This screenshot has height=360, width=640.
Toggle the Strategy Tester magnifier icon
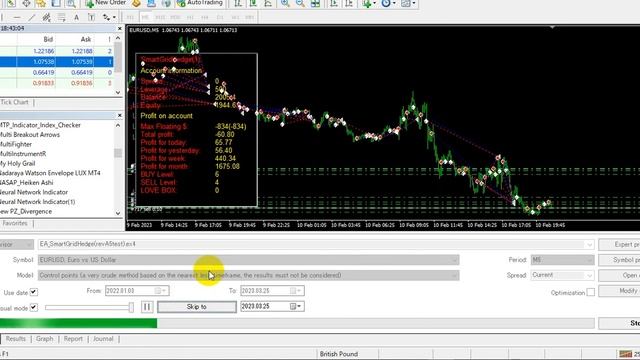tap(71, 3)
